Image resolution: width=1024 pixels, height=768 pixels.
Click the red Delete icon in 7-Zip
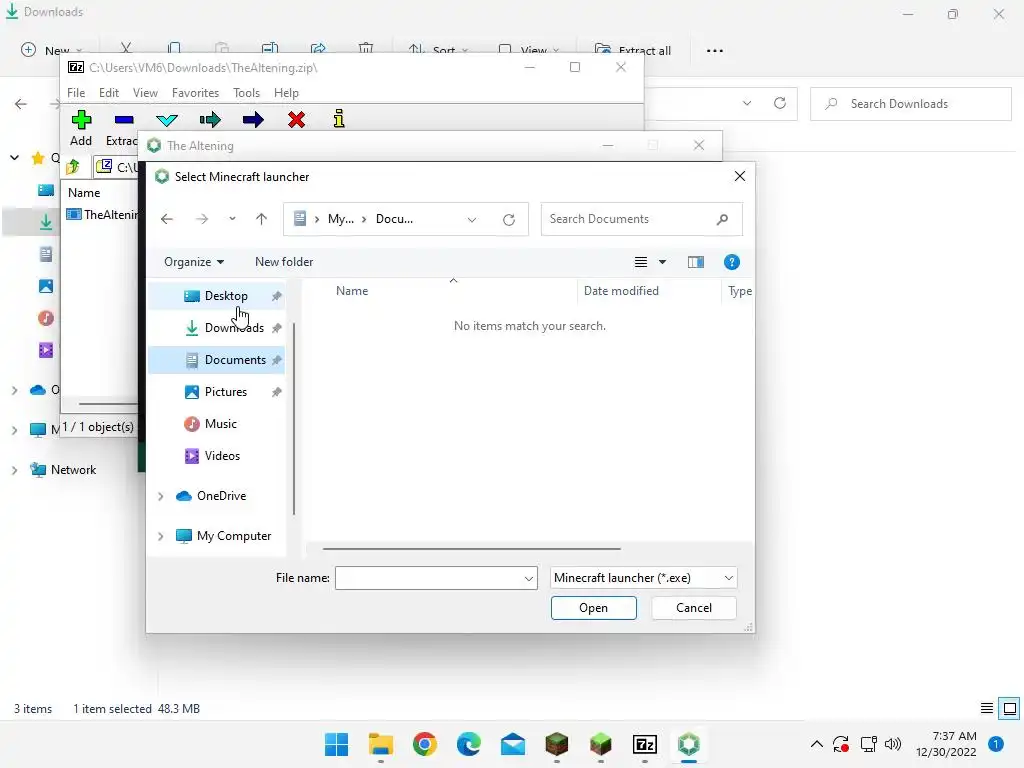[x=296, y=120]
